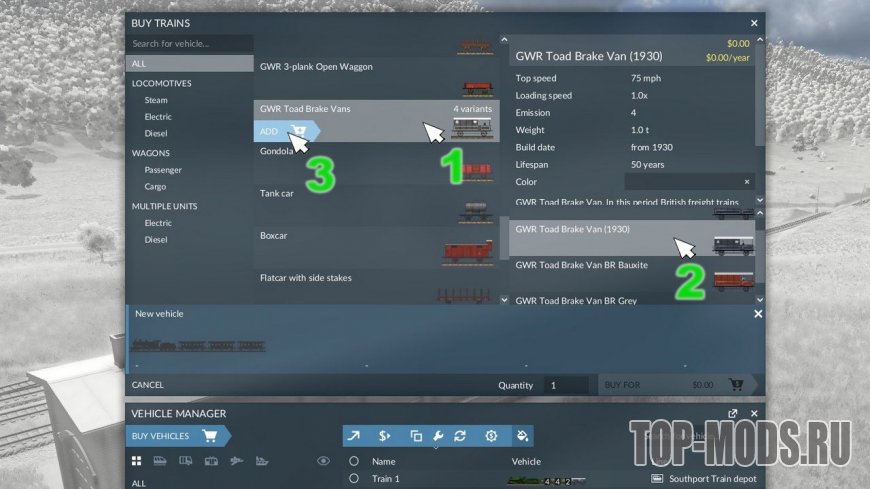Screen dimensions: 870x489
Task: Click the duplicate vehicle copy icon
Action: coord(416,436)
